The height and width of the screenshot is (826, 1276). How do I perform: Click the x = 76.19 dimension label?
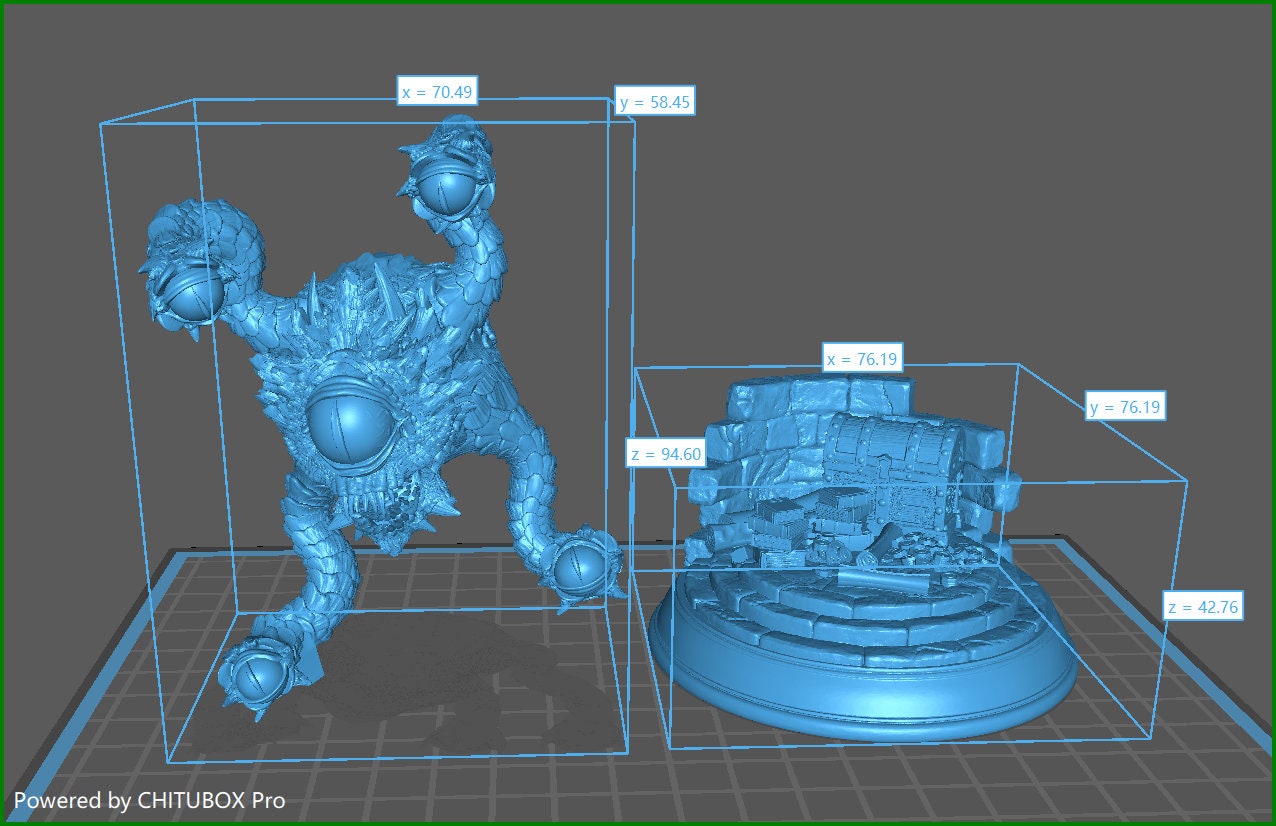tap(863, 359)
